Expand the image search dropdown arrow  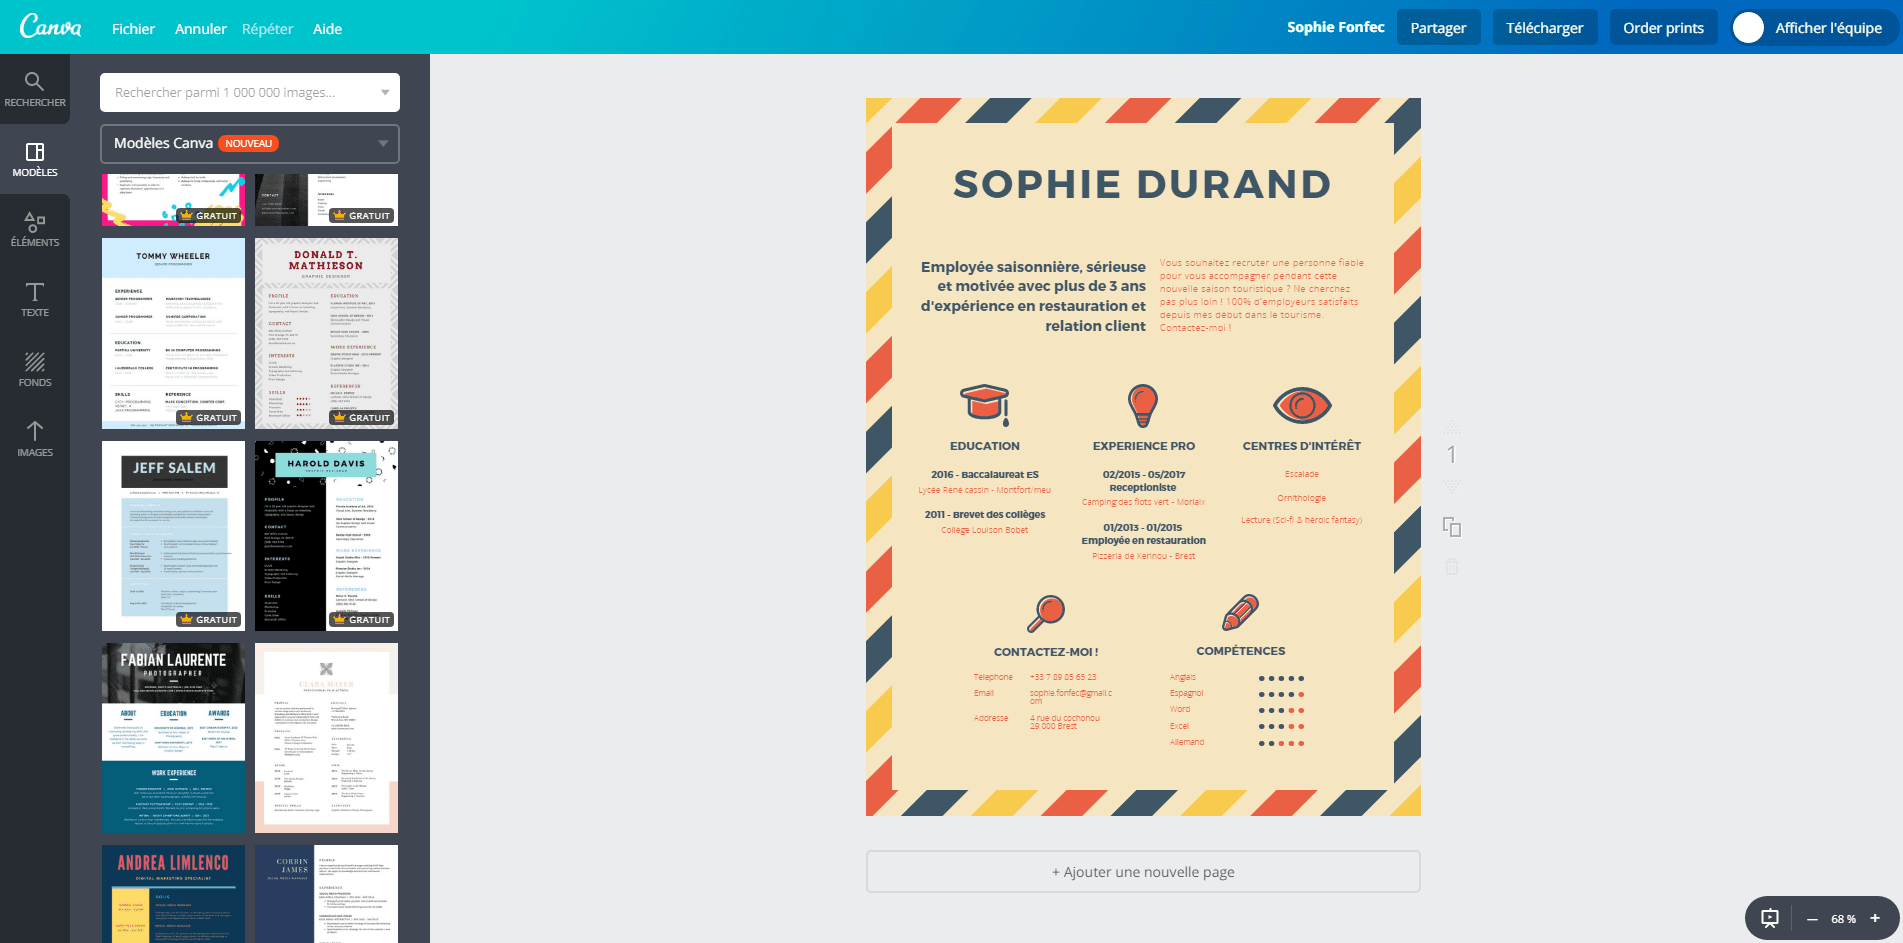tap(385, 92)
